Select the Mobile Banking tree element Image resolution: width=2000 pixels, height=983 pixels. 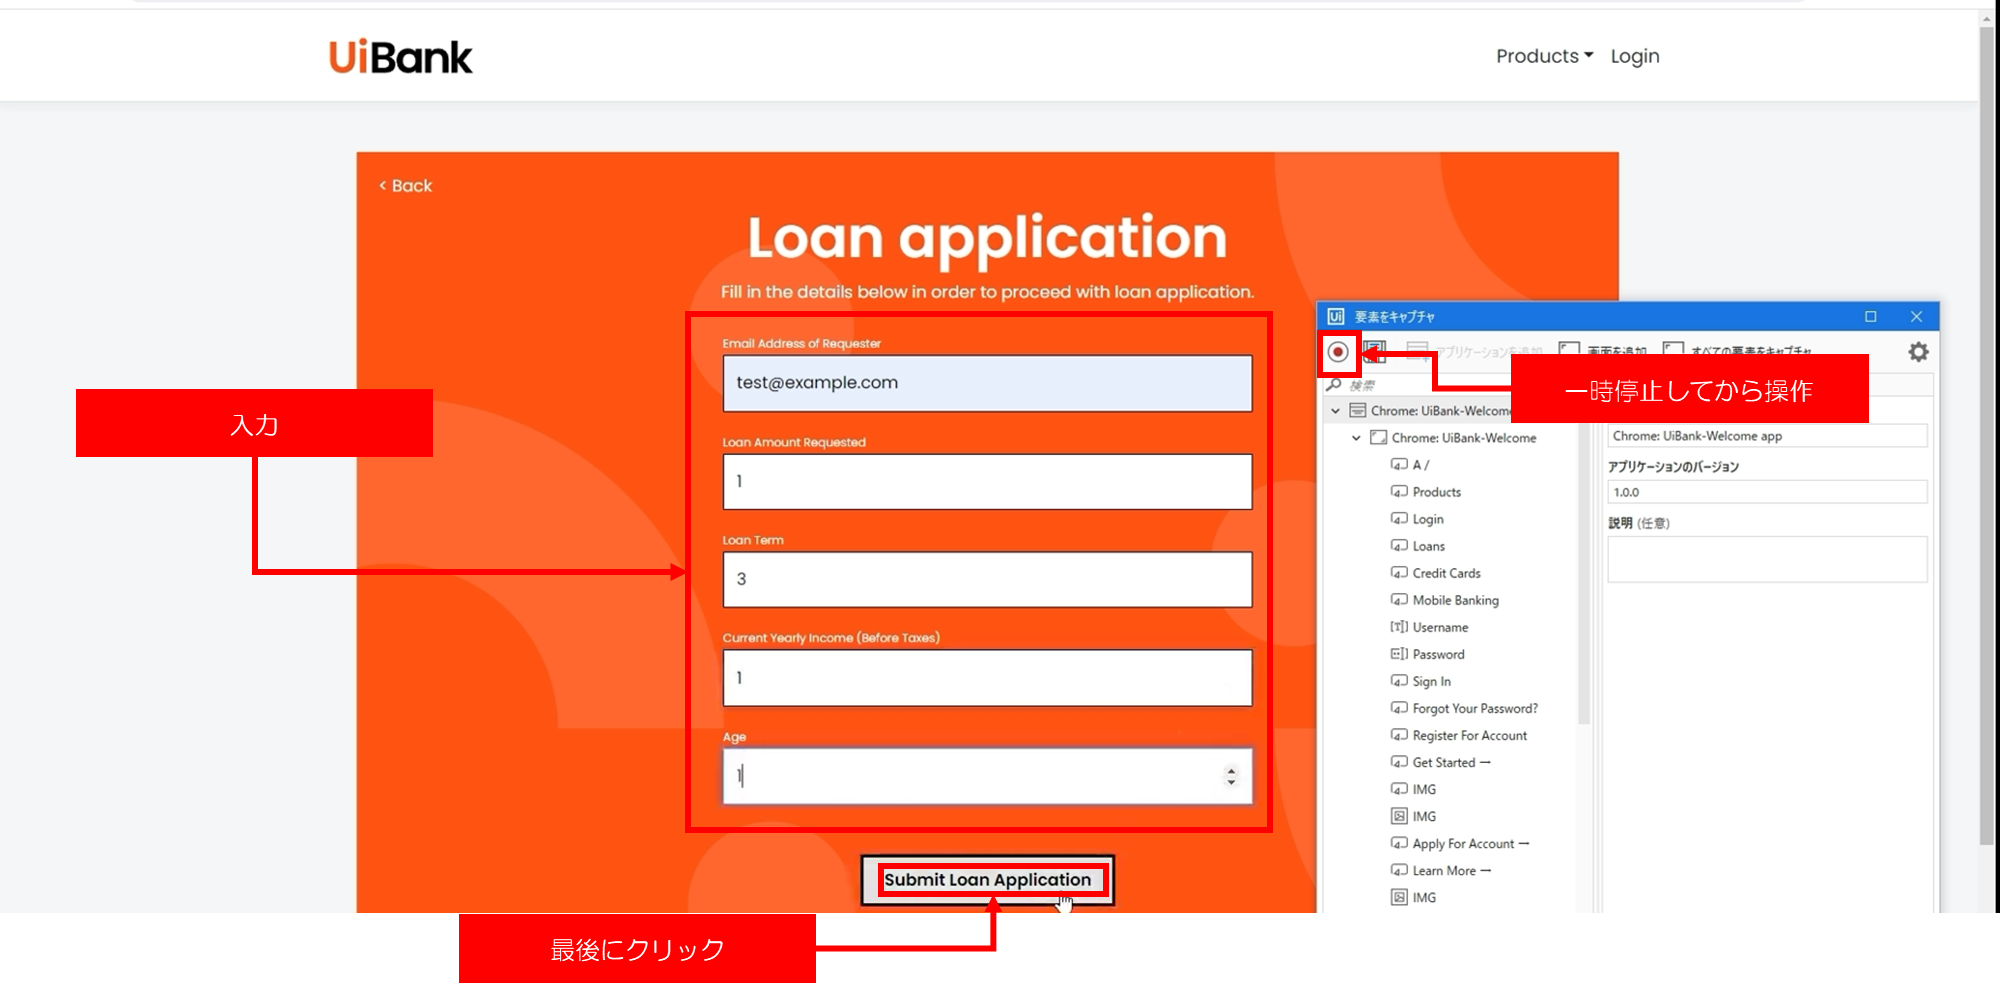(x=1455, y=600)
